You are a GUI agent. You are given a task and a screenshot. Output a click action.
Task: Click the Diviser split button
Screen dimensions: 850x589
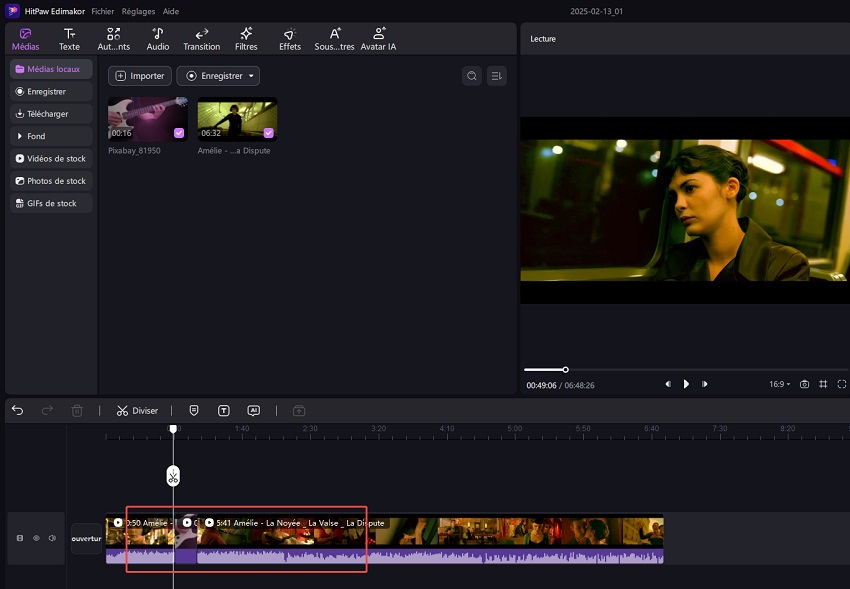point(137,411)
